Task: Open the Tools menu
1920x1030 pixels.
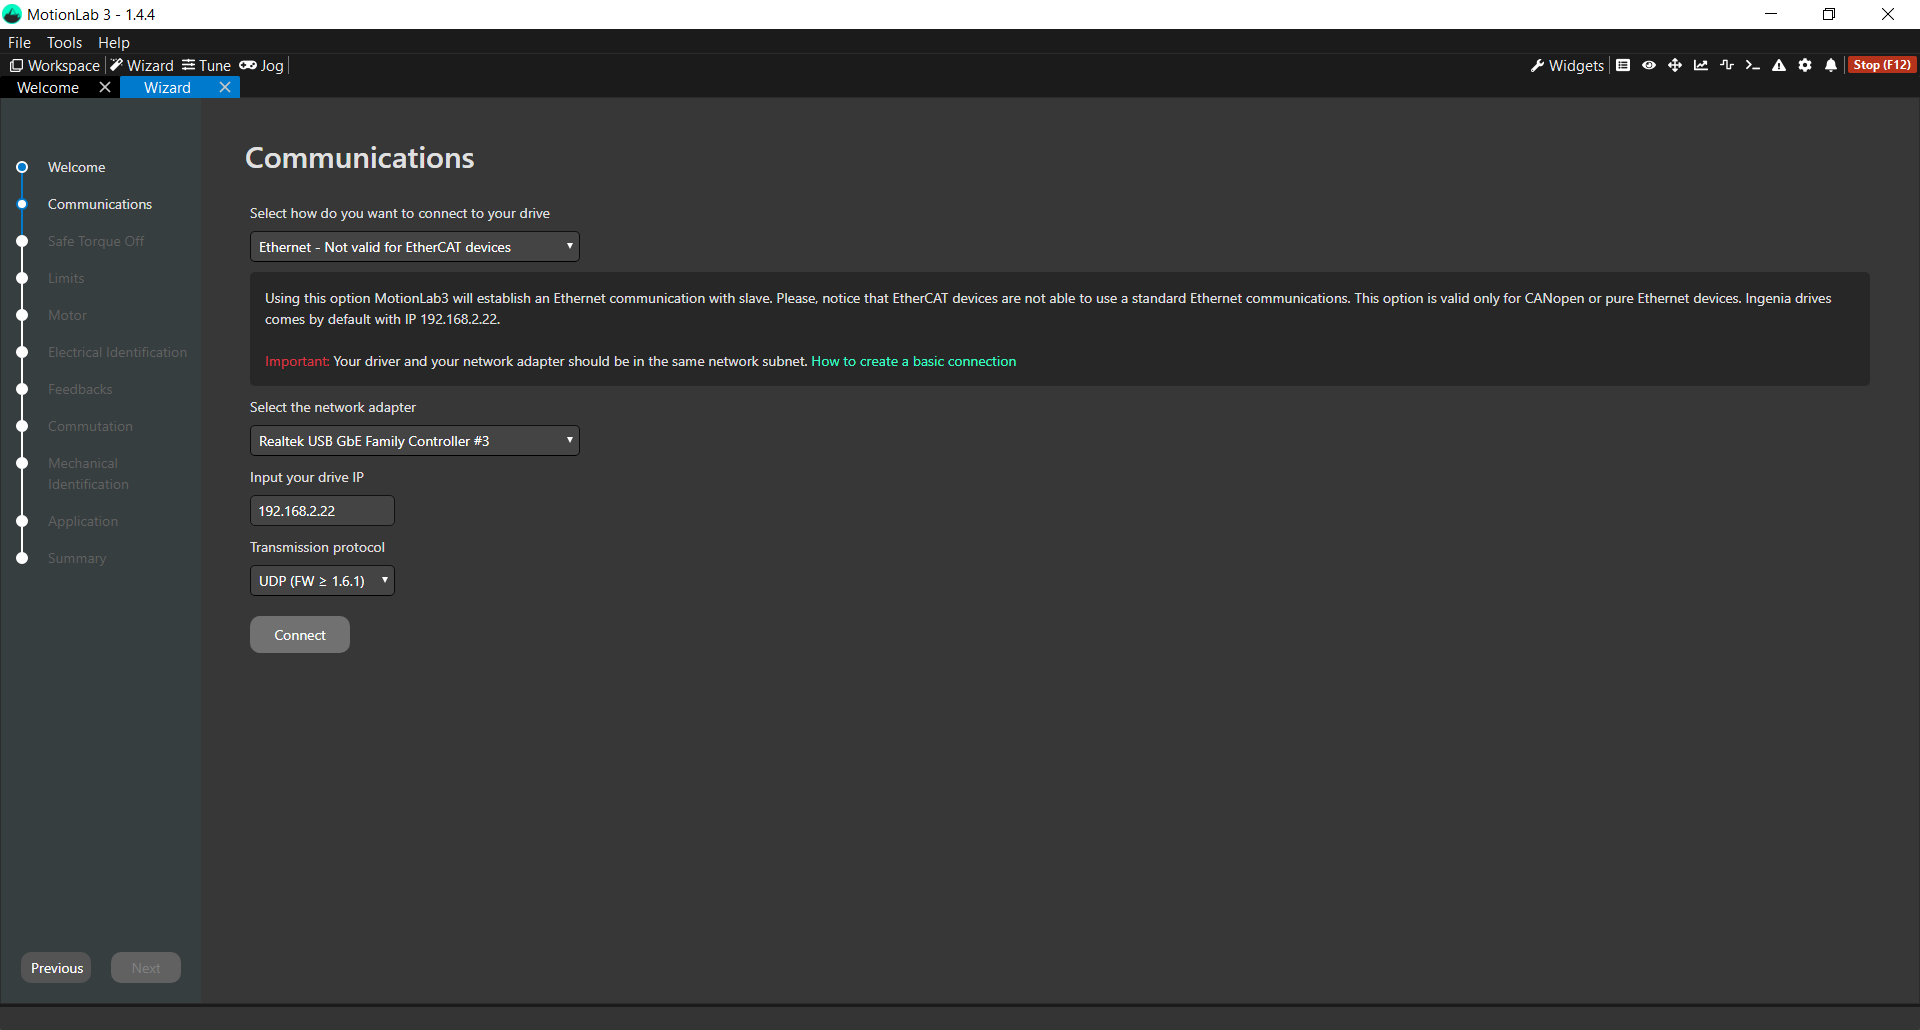Action: 64,43
